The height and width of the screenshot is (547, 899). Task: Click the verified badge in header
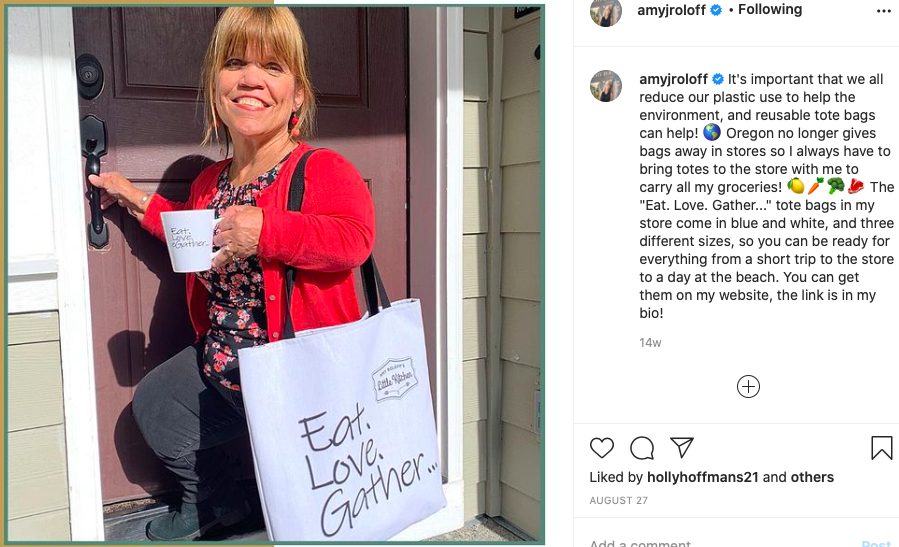point(716,10)
